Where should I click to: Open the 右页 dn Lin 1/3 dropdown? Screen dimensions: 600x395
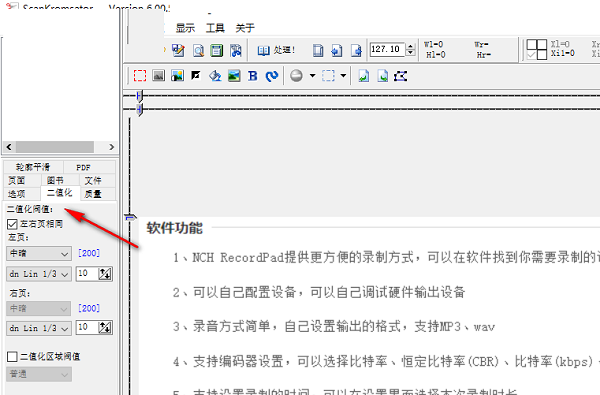(x=39, y=328)
